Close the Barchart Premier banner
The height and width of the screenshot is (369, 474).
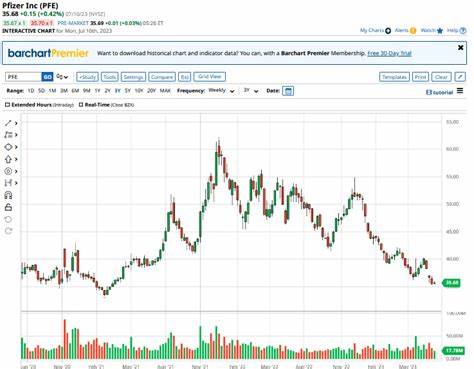(460, 48)
